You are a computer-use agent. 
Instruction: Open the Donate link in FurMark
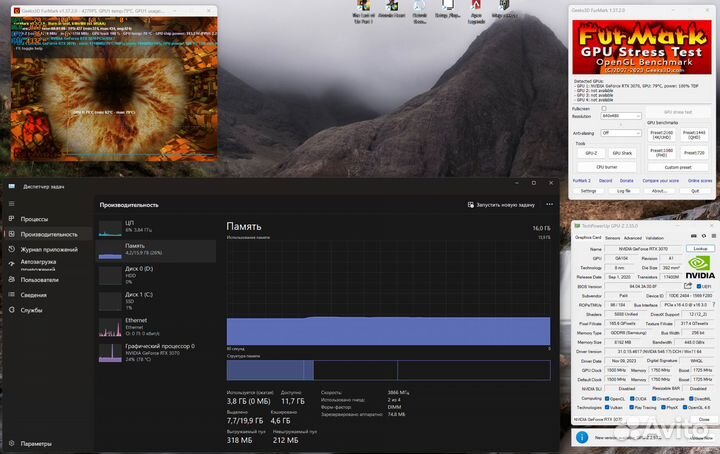point(626,180)
